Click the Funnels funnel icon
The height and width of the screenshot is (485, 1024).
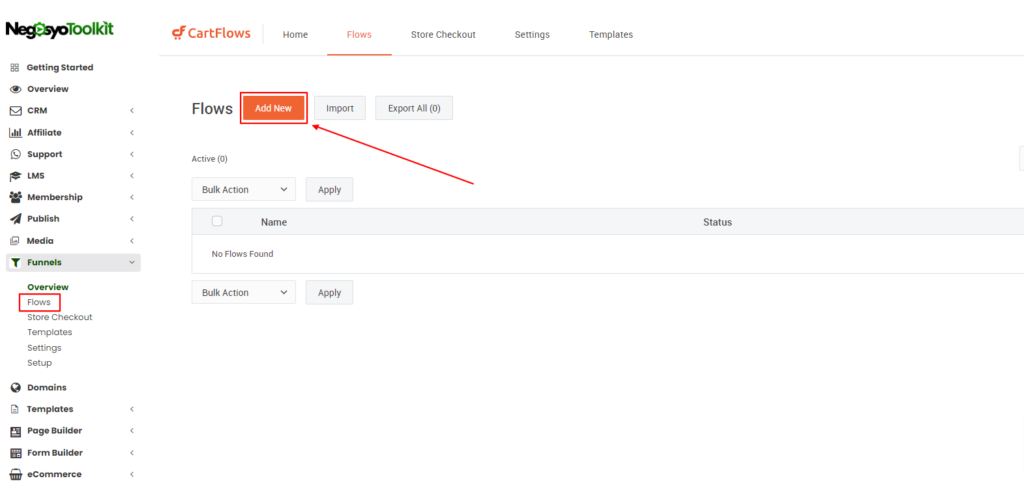(16, 262)
